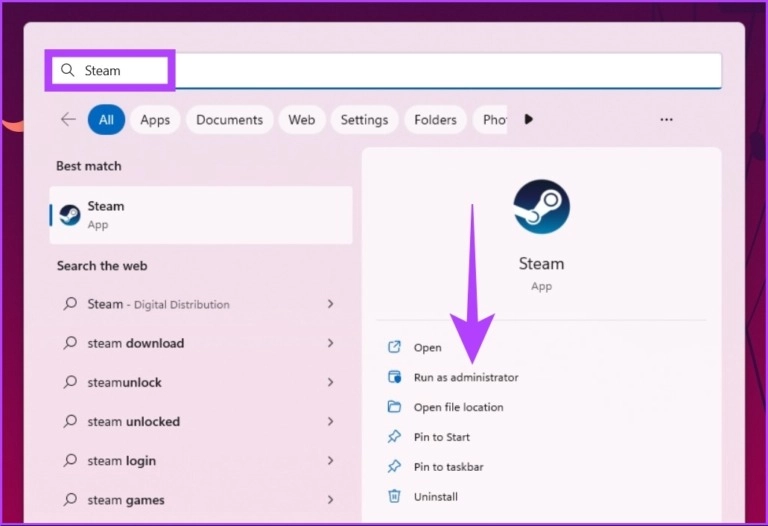Viewport: 768px width, 526px height.
Task: Expand chevron next to steam login
Action: [x=331, y=461]
